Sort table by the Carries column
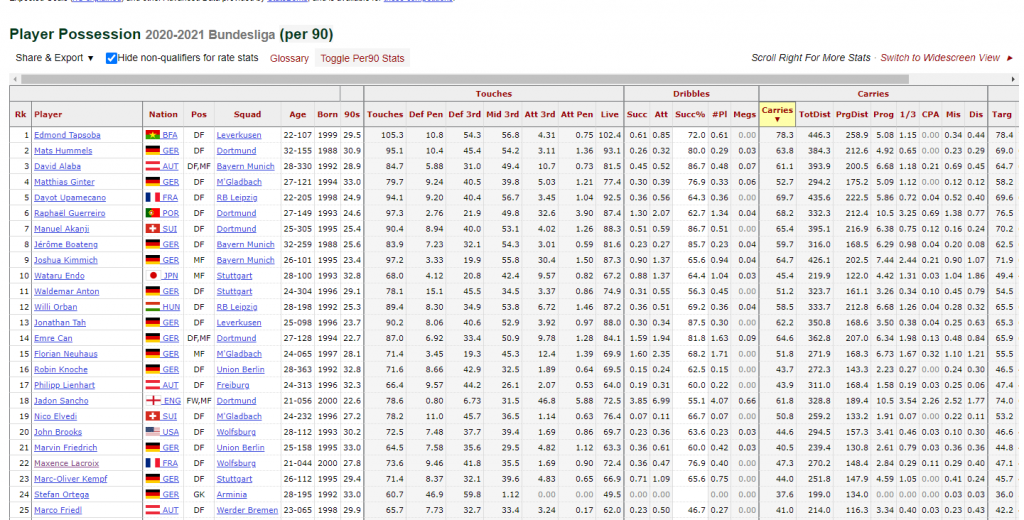This screenshot has height=520, width=1024. click(777, 111)
